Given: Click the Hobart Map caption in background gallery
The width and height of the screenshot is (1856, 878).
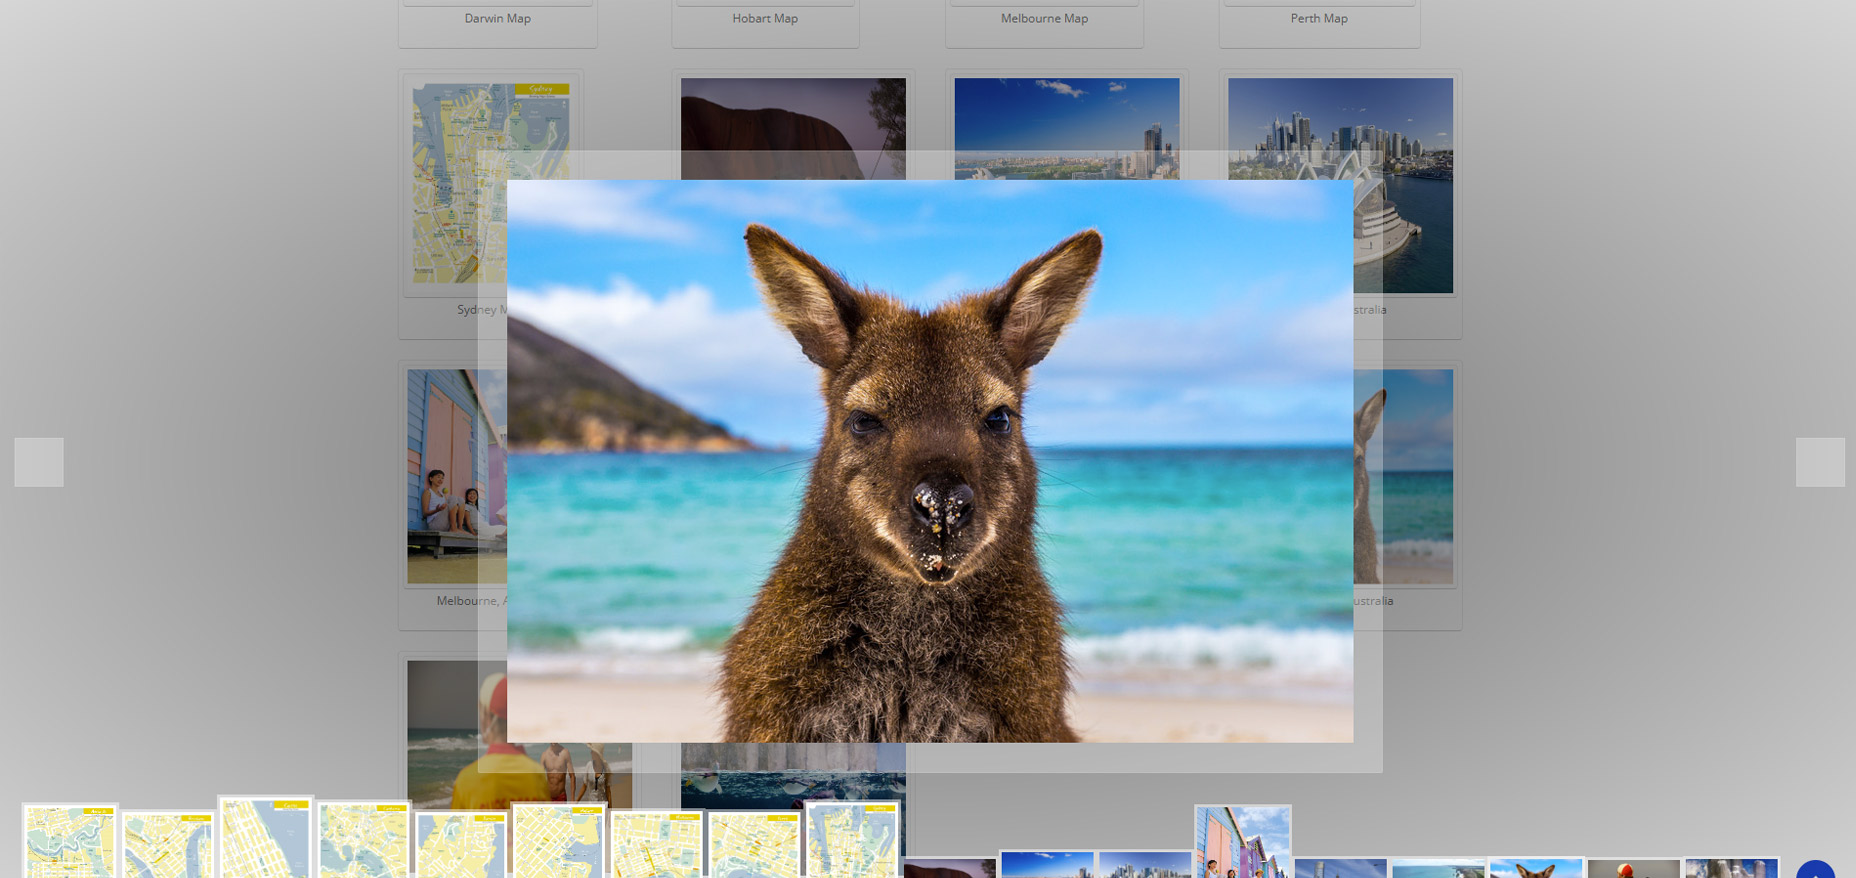Looking at the screenshot, I should coord(765,19).
